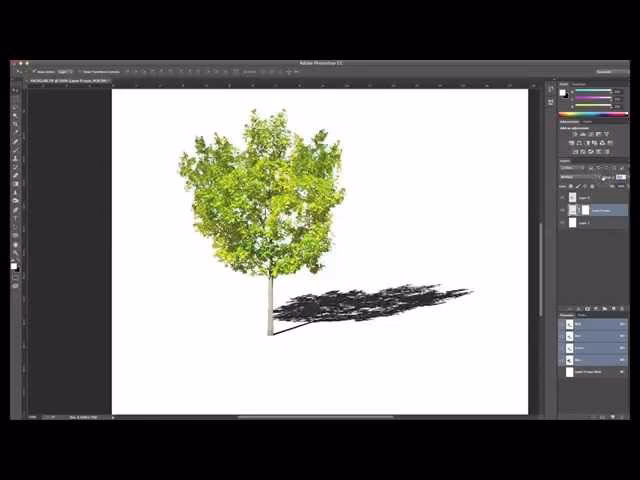640x480 pixels.
Task: Click the Delete layer trash icon
Action: 622,309
